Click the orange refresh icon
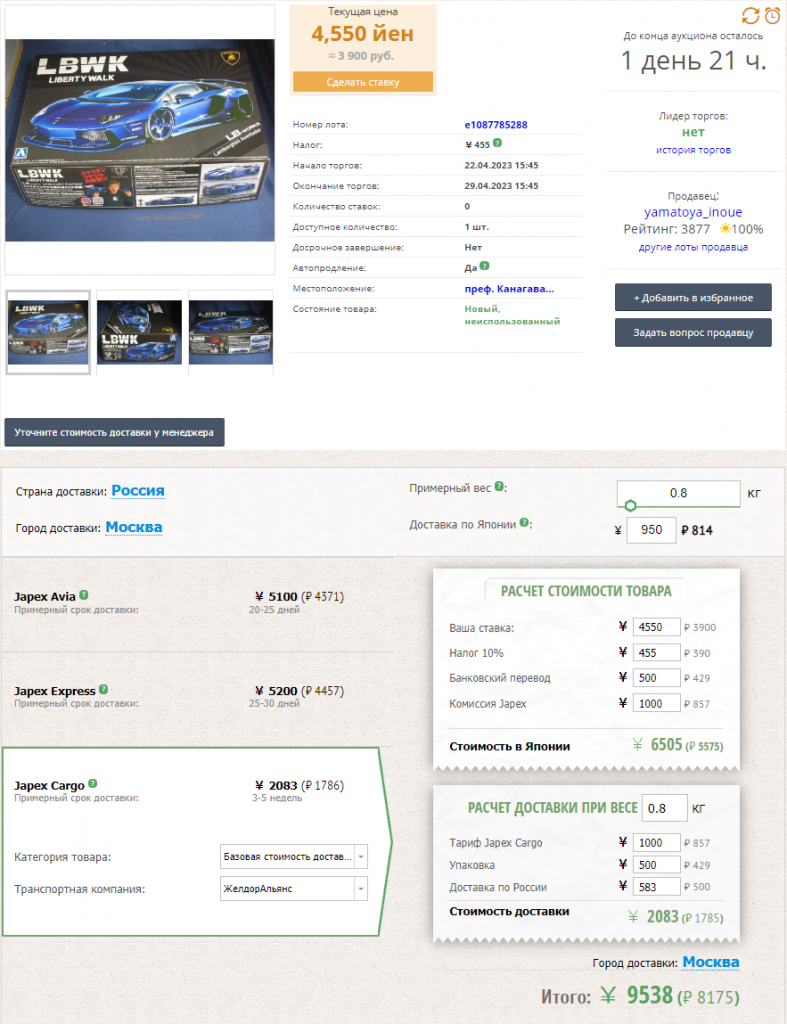787x1024 pixels. click(750, 15)
